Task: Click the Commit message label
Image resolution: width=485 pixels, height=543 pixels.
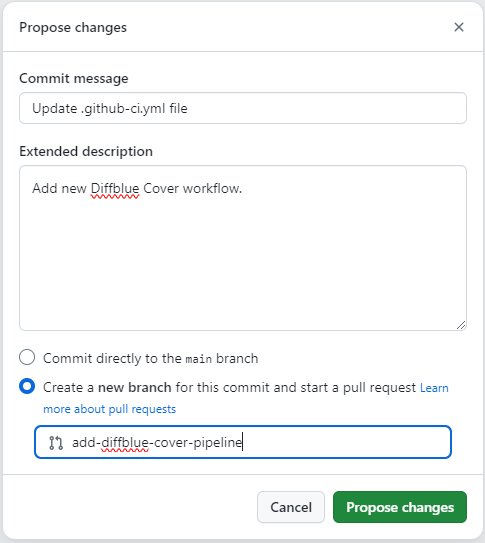Action: (74, 79)
